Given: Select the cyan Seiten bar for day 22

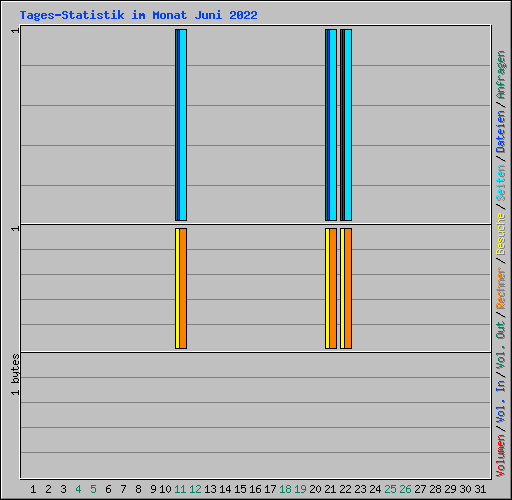Looking at the screenshot, I should (x=348, y=125).
